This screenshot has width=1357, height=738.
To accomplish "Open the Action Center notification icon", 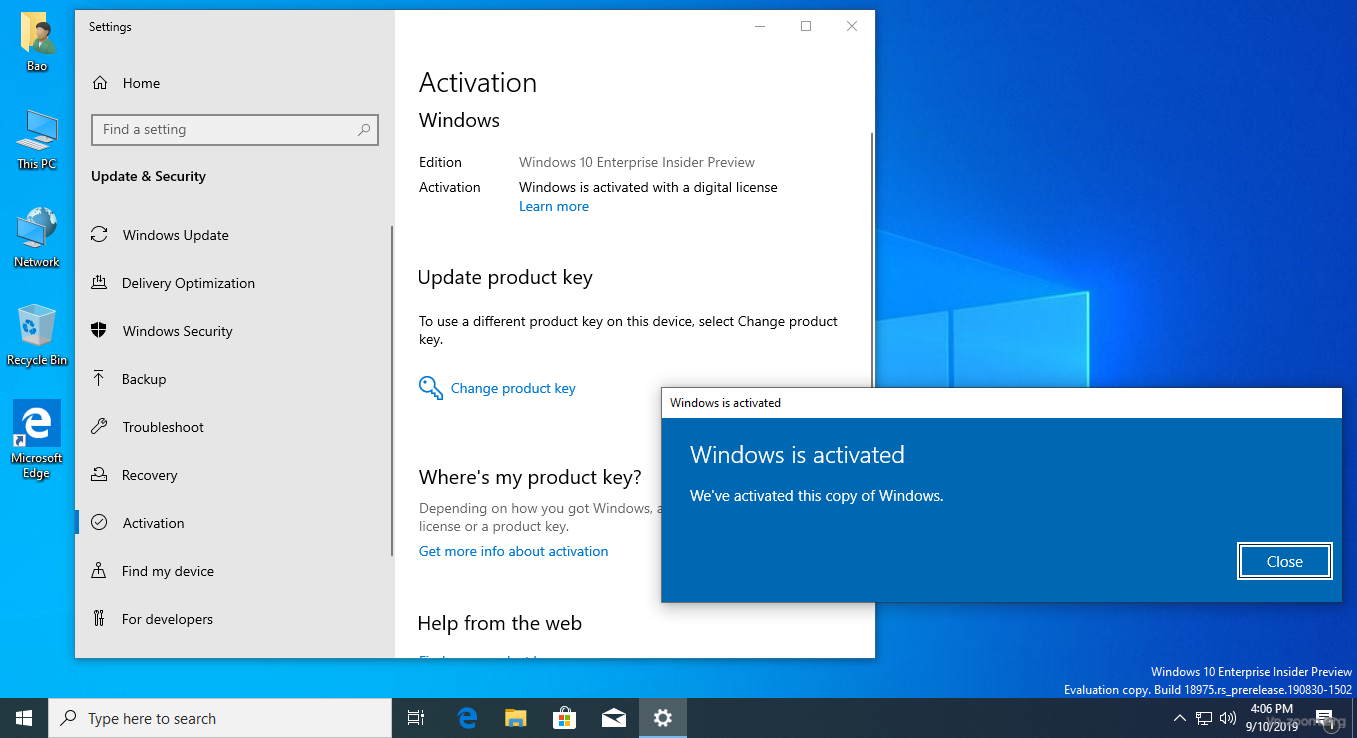I will click(1326, 718).
